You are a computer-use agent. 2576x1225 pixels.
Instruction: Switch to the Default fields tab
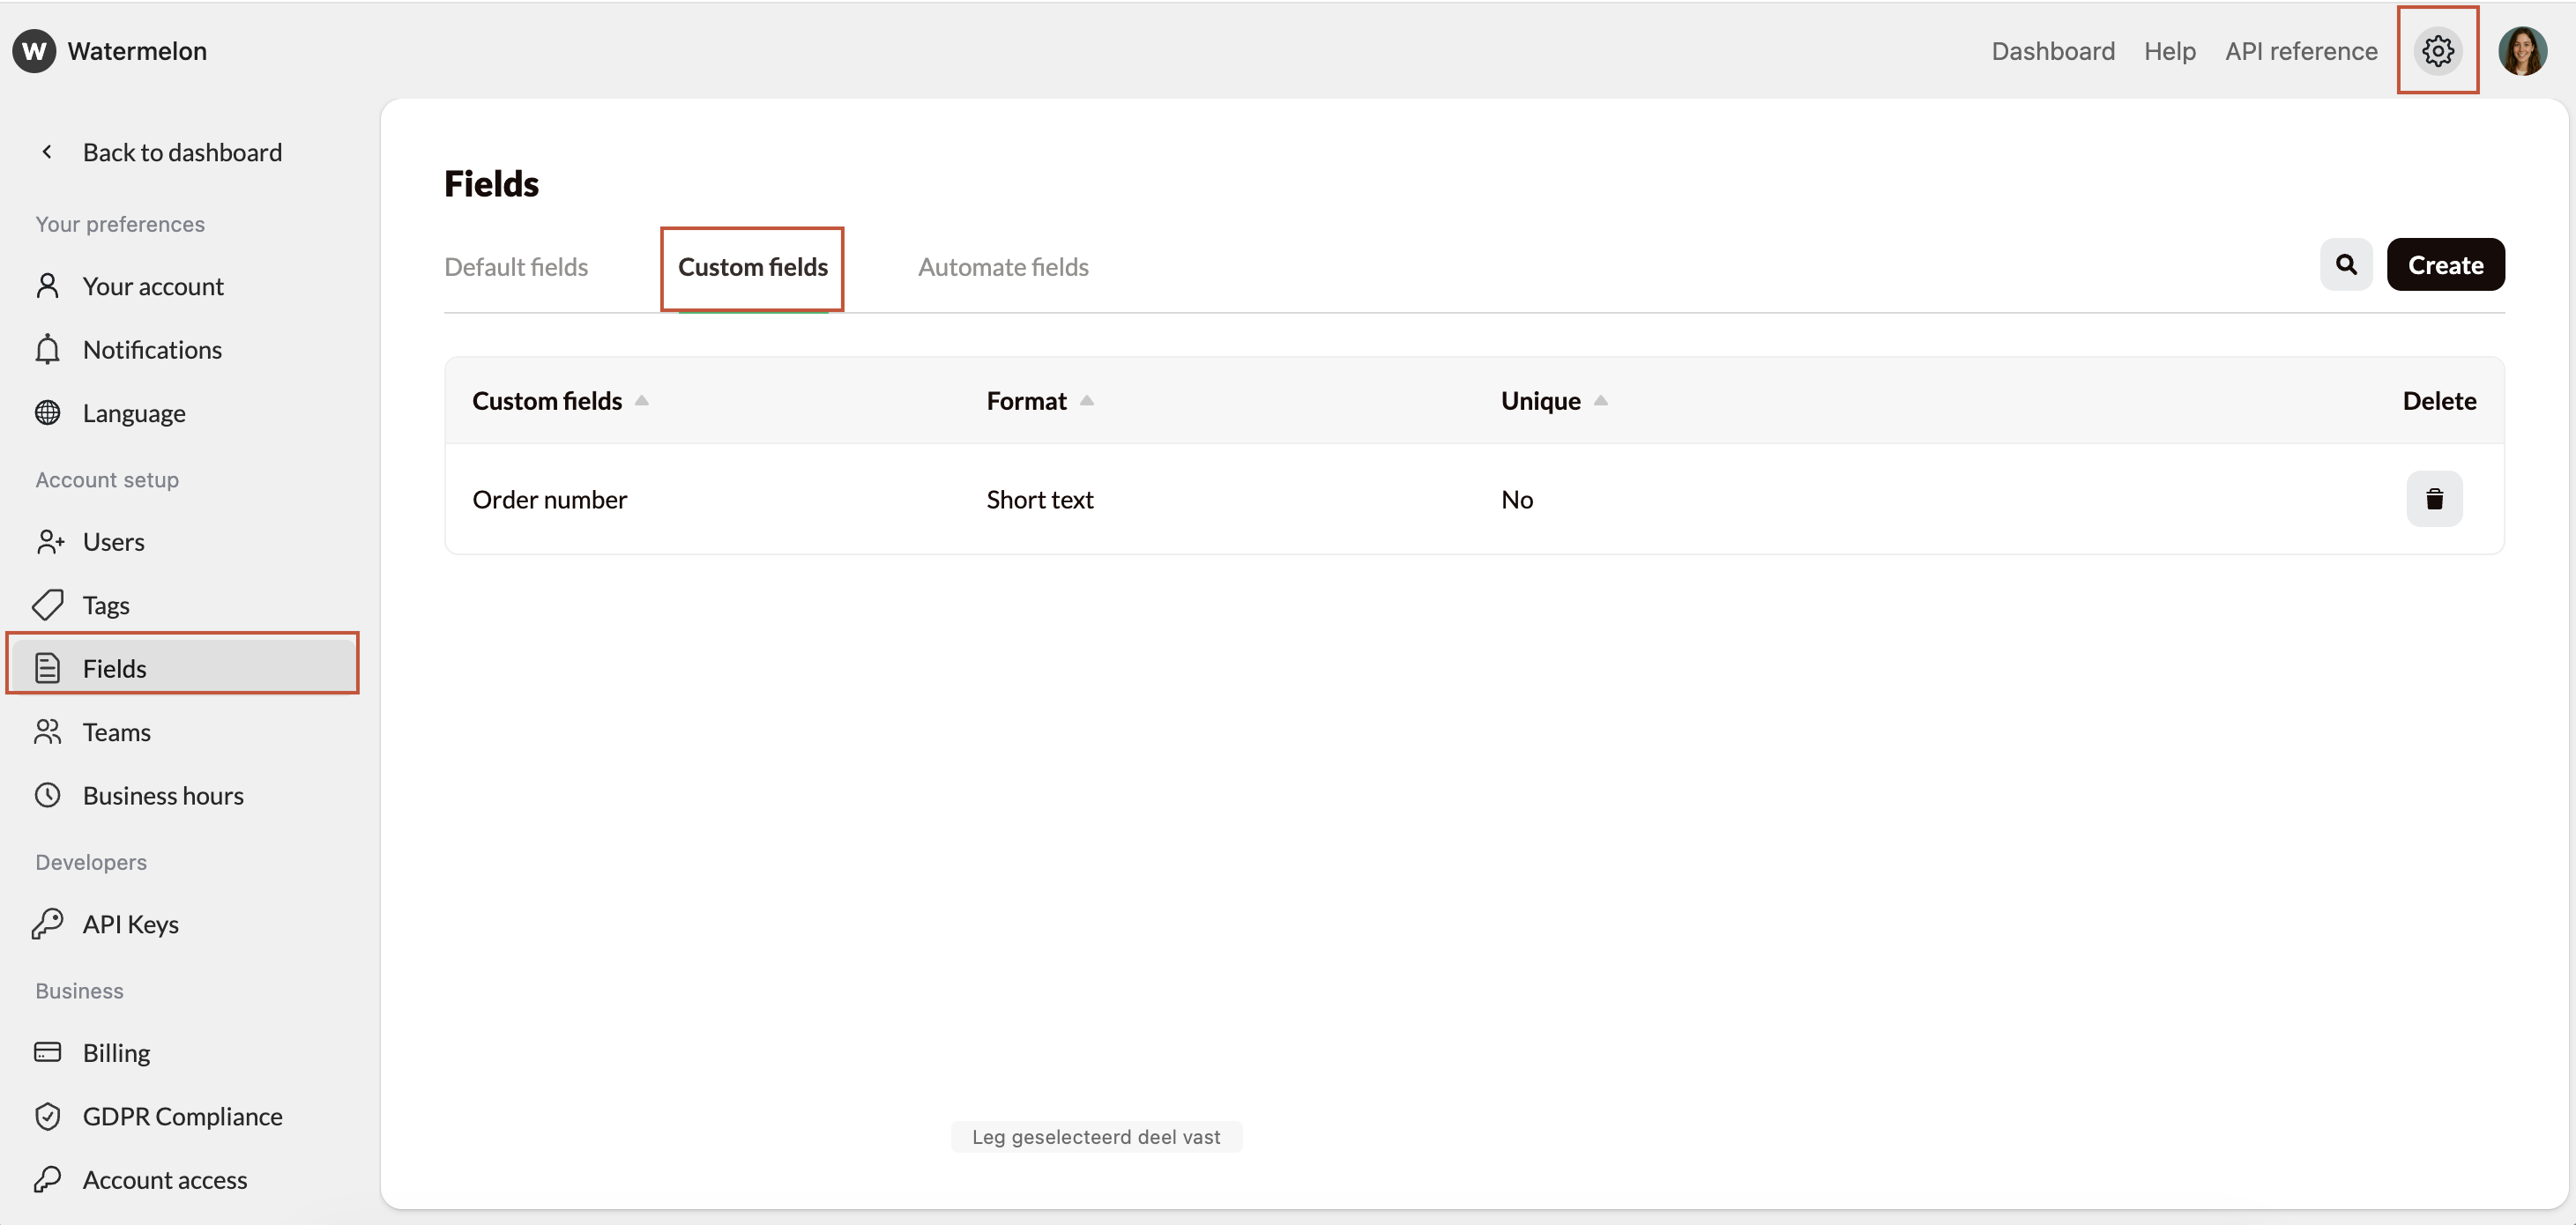(x=516, y=266)
